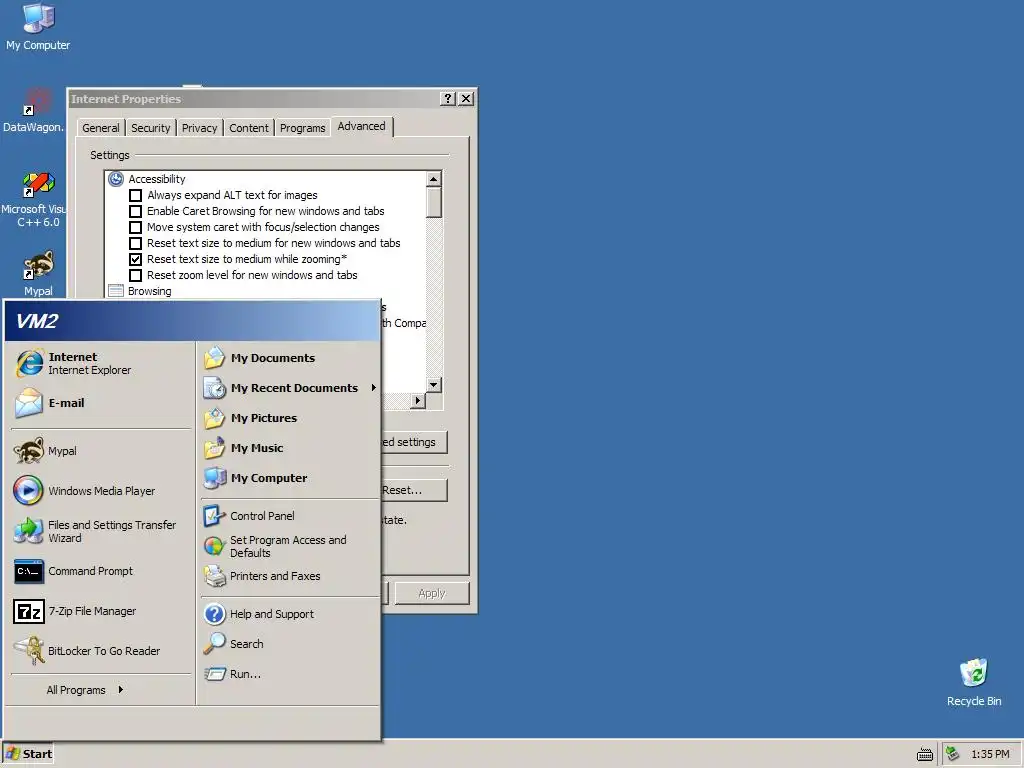
Task: Click the Apply button in Internet Properties
Action: 432,593
